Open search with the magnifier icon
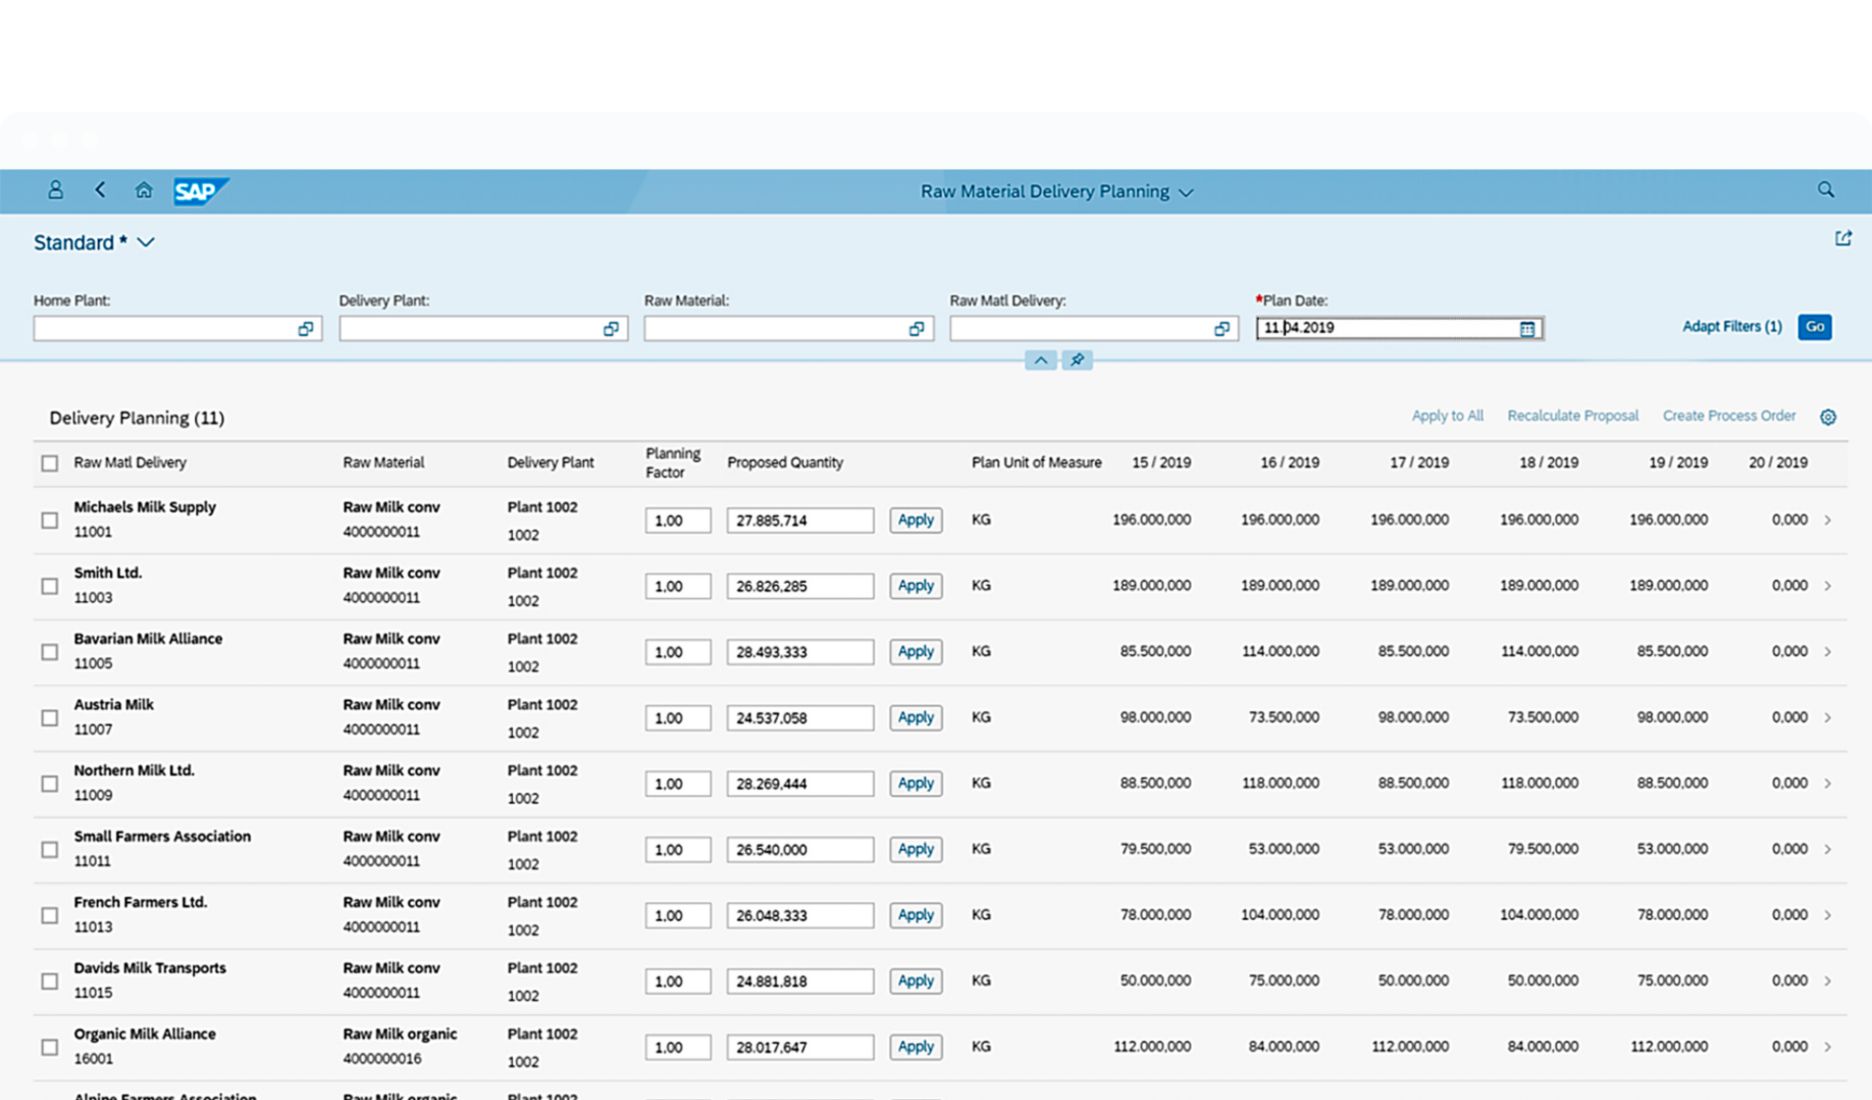 pyautogui.click(x=1825, y=190)
